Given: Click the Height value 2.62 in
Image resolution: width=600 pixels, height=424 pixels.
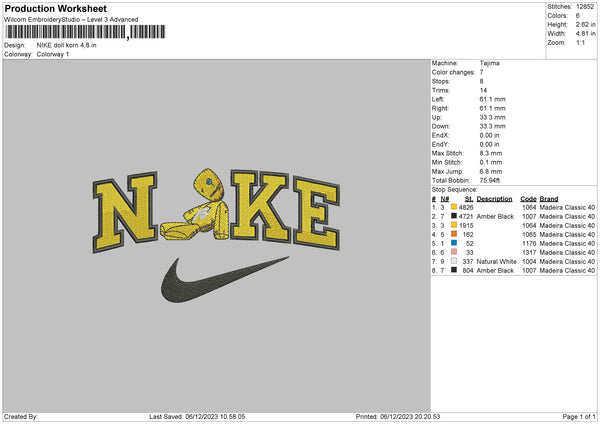Looking at the screenshot, I should click(x=585, y=24).
